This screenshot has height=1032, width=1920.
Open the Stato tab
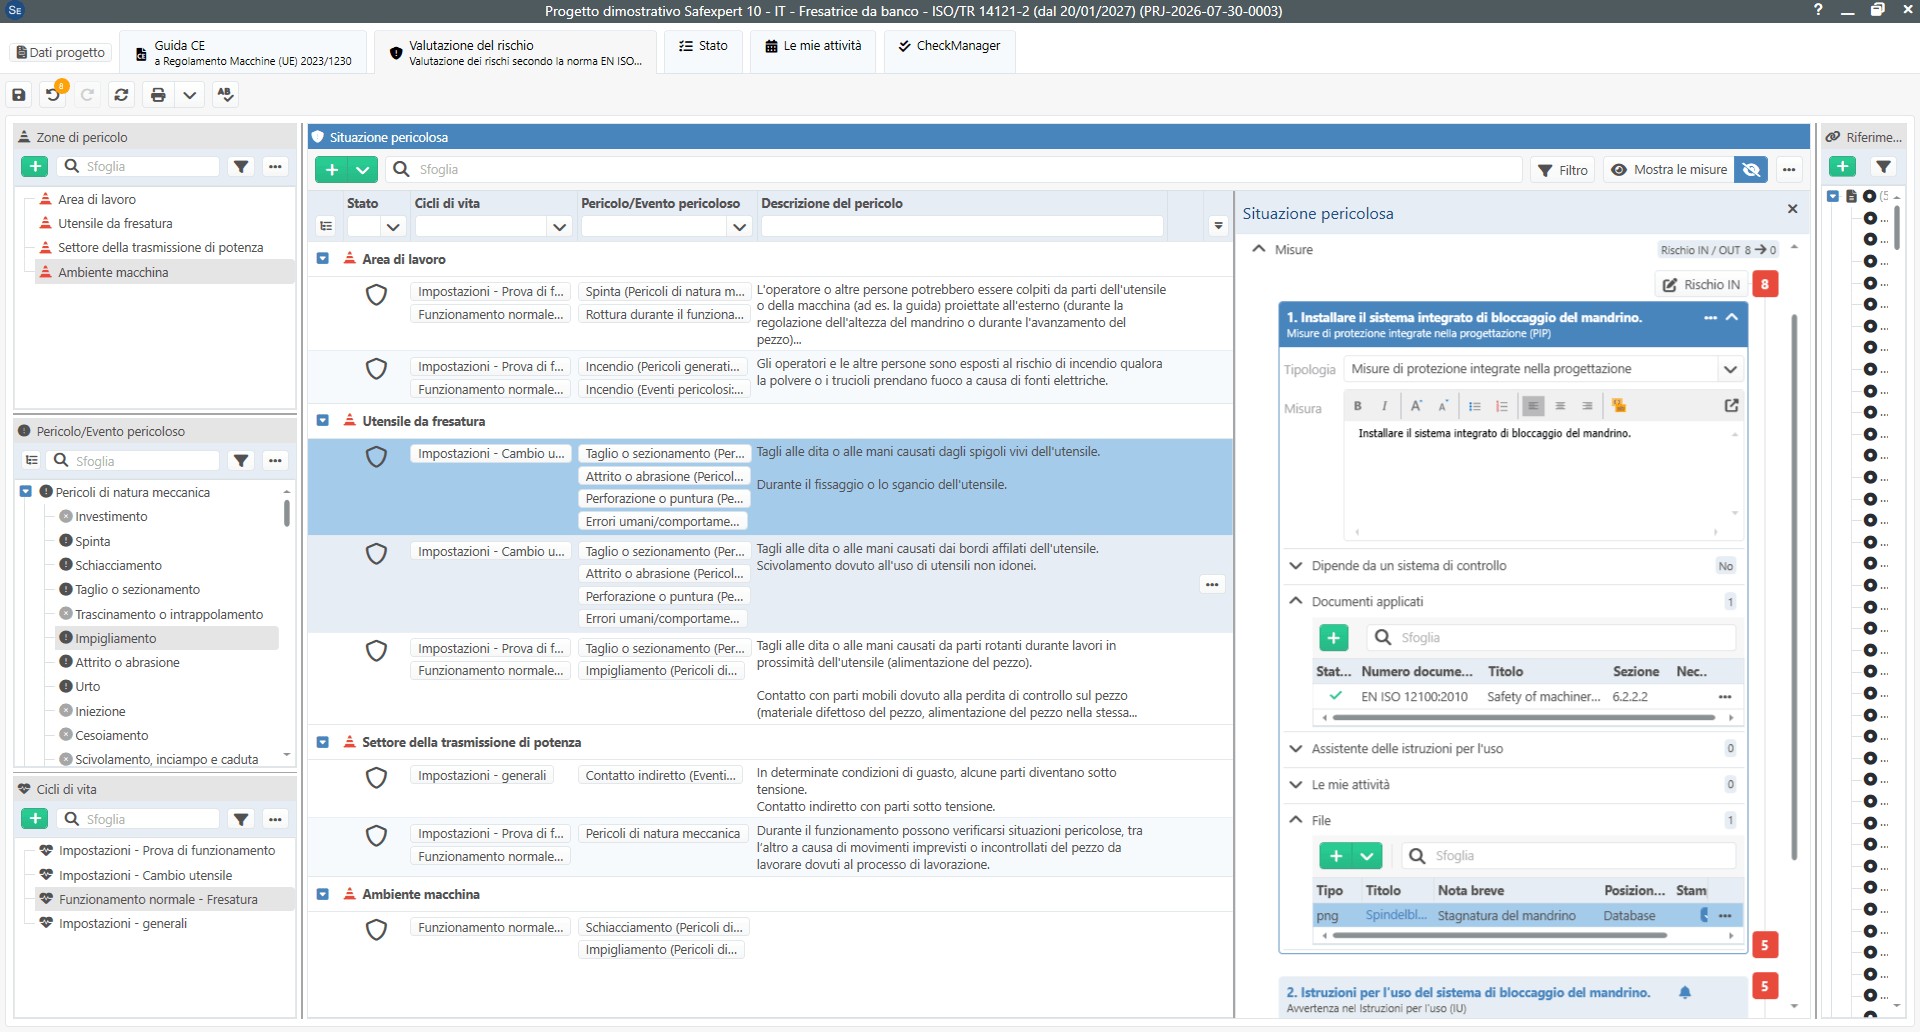pyautogui.click(x=703, y=46)
